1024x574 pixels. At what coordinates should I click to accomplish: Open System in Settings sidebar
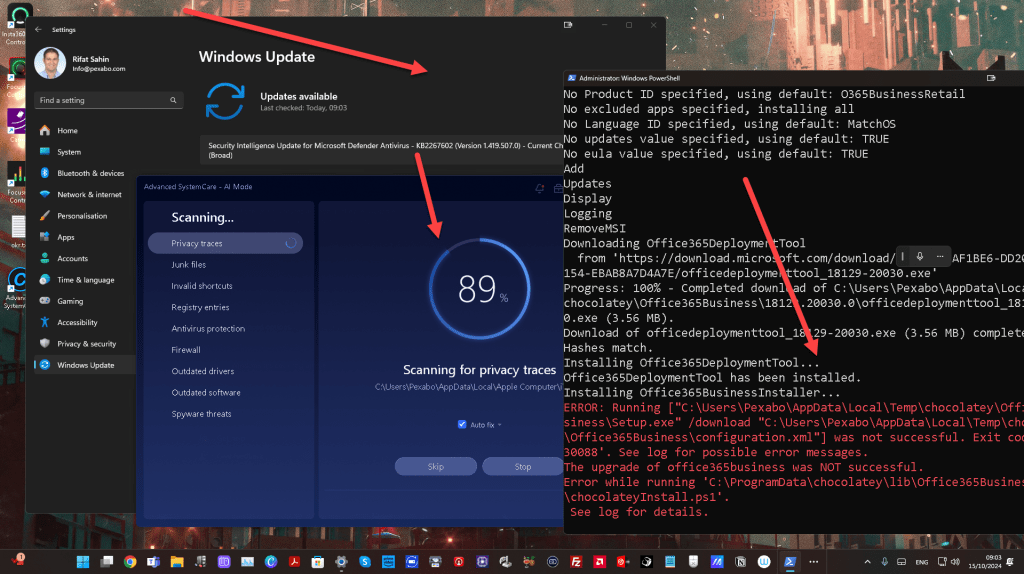coord(85,151)
